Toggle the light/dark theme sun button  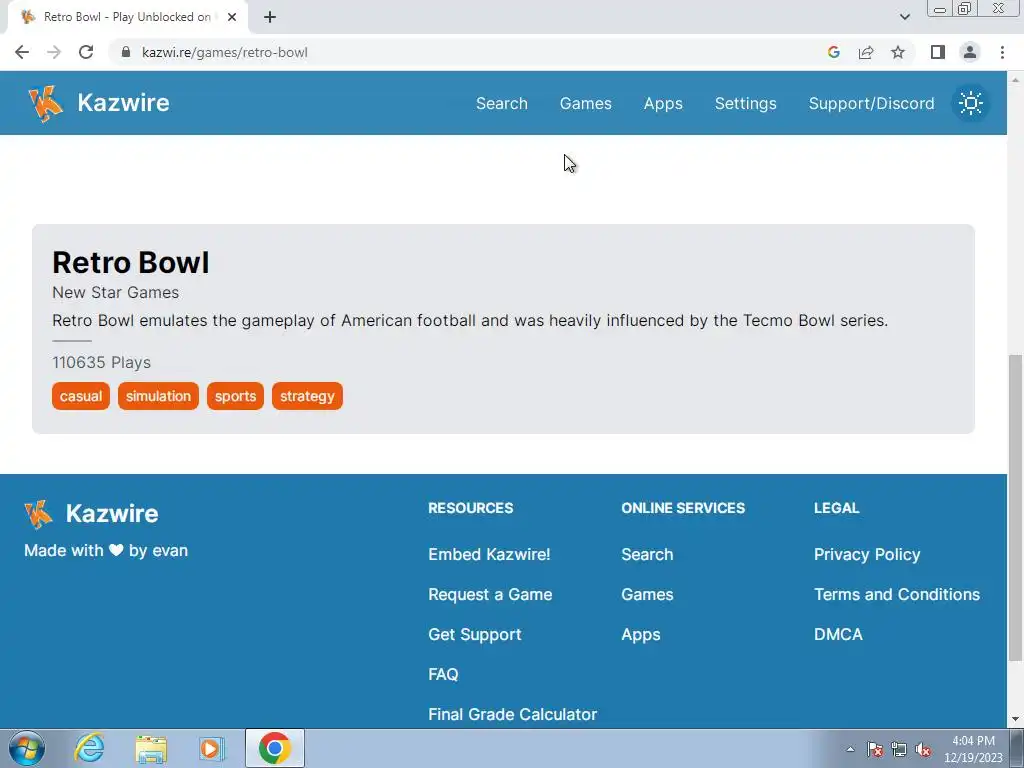(970, 103)
